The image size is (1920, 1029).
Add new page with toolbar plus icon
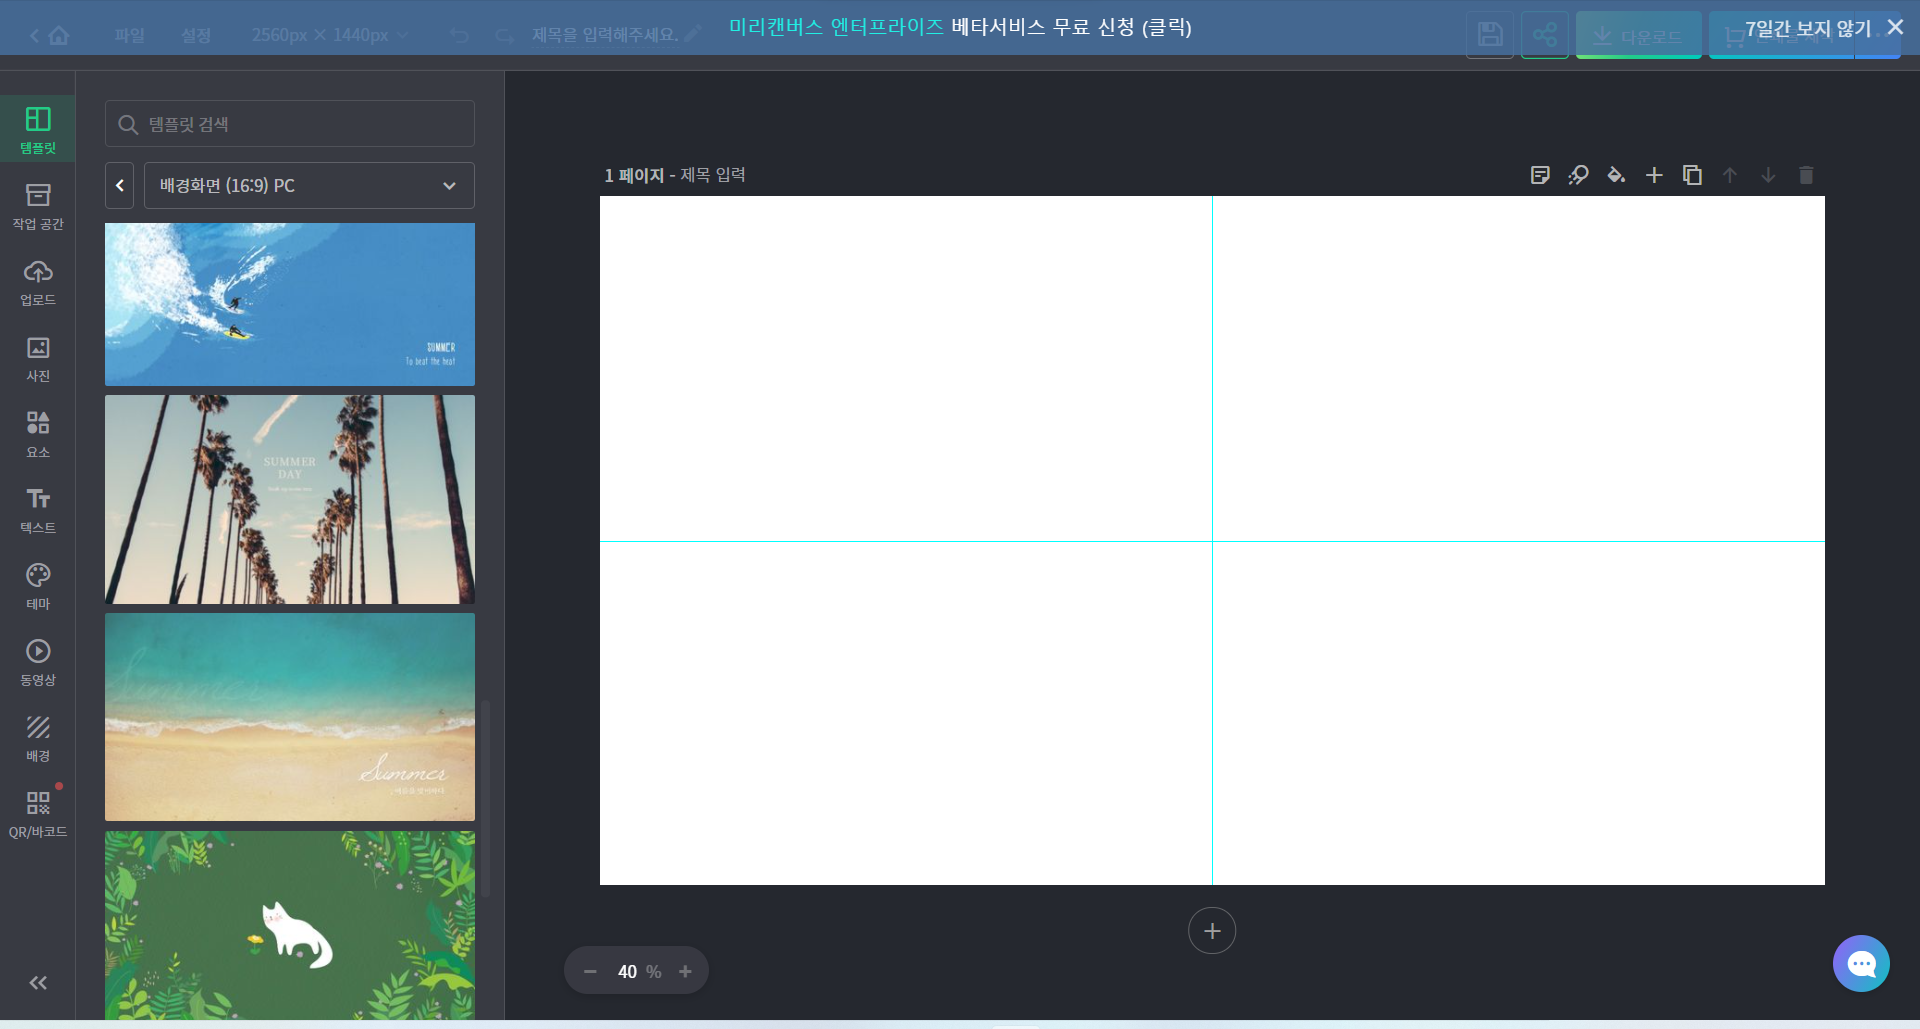click(x=1654, y=175)
